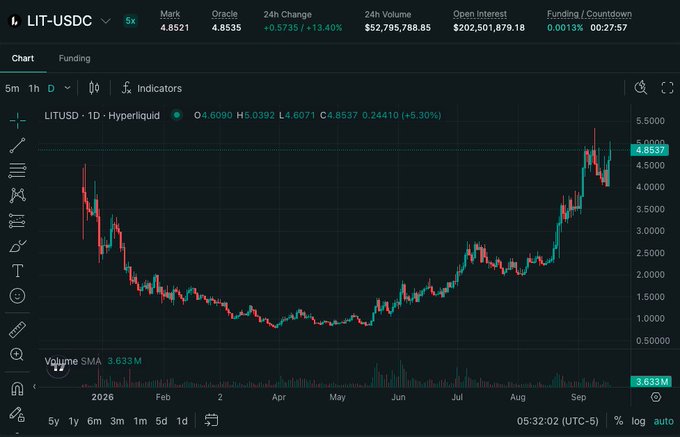Set chart range to 5d
Image resolution: width=680 pixels, height=437 pixels.
[161, 421]
